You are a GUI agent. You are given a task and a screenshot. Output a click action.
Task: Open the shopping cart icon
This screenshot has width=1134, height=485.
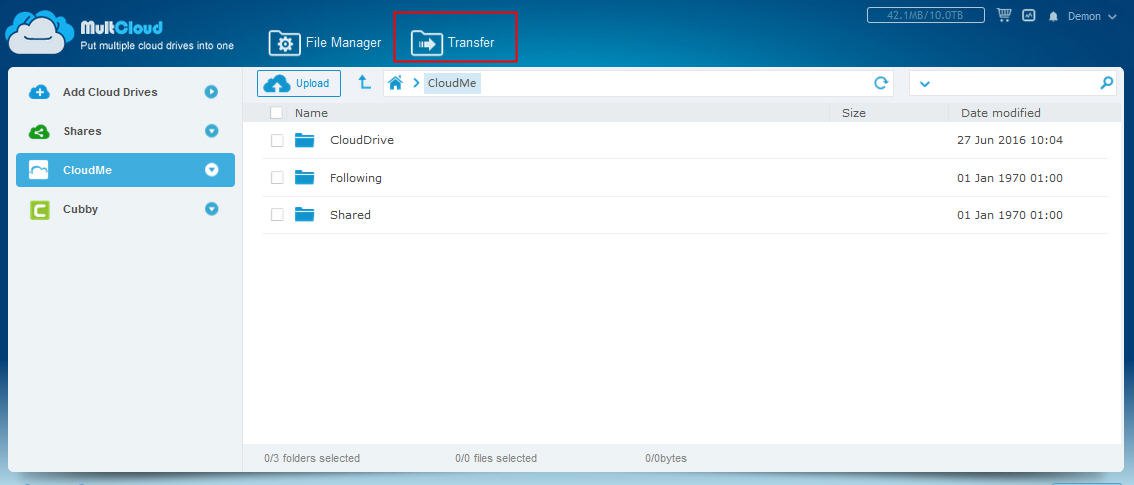(1003, 14)
